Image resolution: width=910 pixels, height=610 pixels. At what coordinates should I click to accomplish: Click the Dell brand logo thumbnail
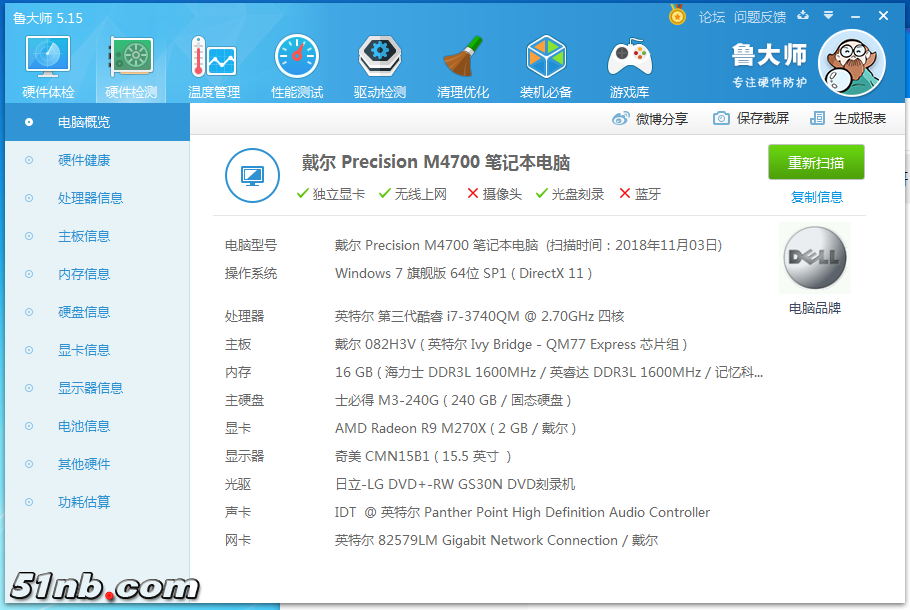coord(814,258)
